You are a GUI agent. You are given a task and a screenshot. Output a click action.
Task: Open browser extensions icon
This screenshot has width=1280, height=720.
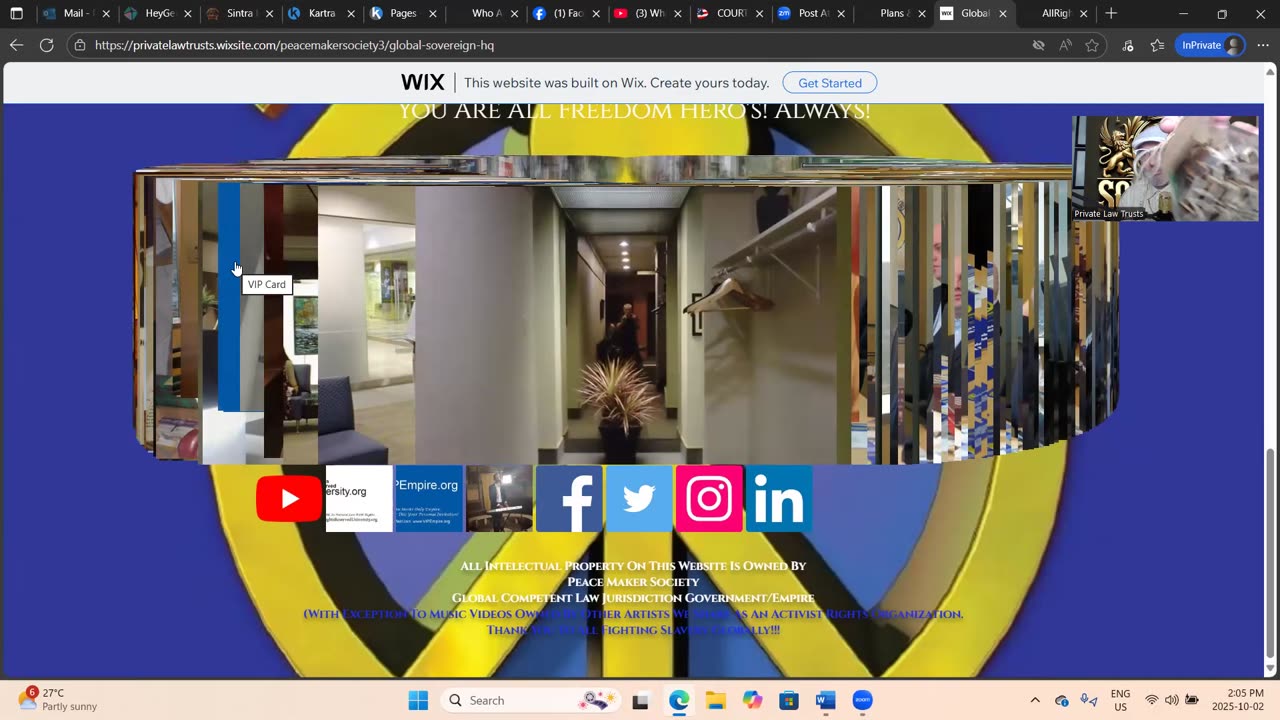pos(1128,45)
